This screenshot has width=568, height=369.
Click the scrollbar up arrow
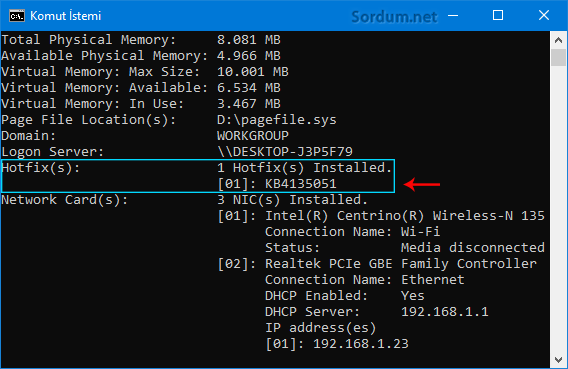[x=558, y=40]
